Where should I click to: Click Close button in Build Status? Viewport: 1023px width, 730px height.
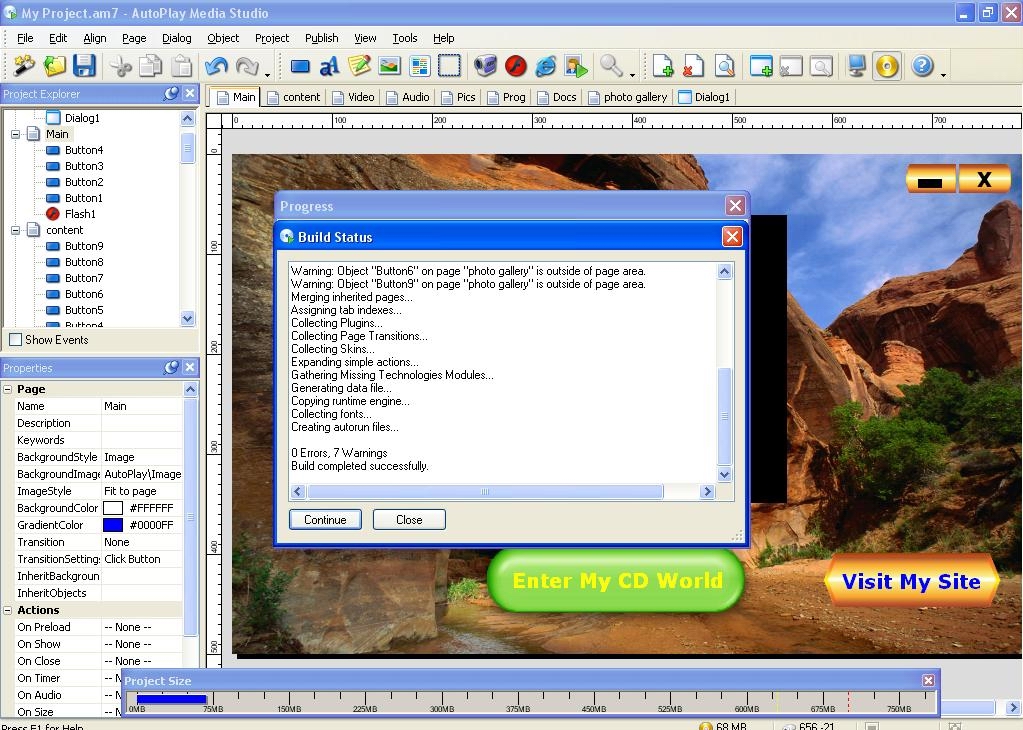(x=409, y=520)
